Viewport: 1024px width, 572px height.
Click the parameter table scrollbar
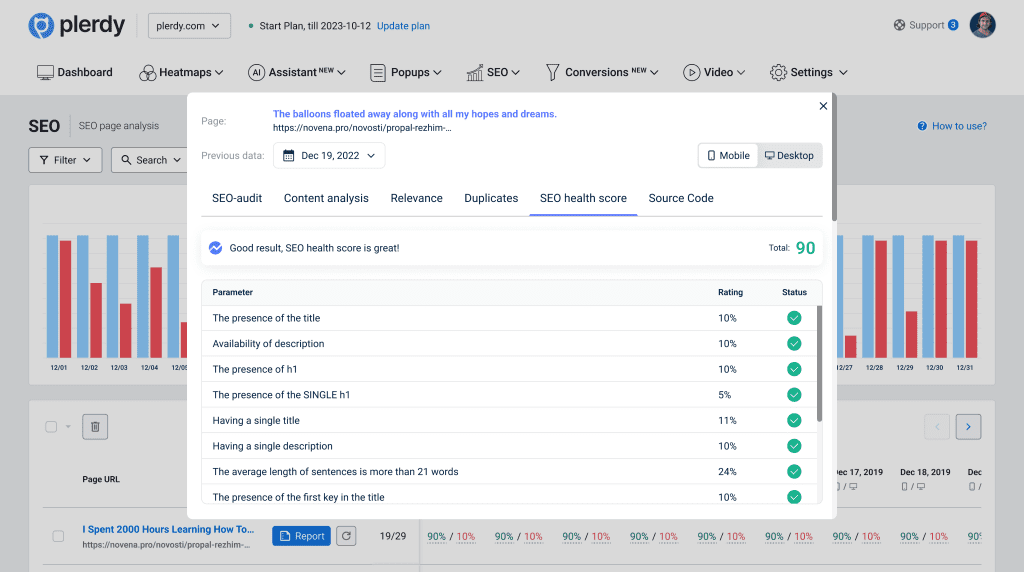pyautogui.click(x=819, y=364)
